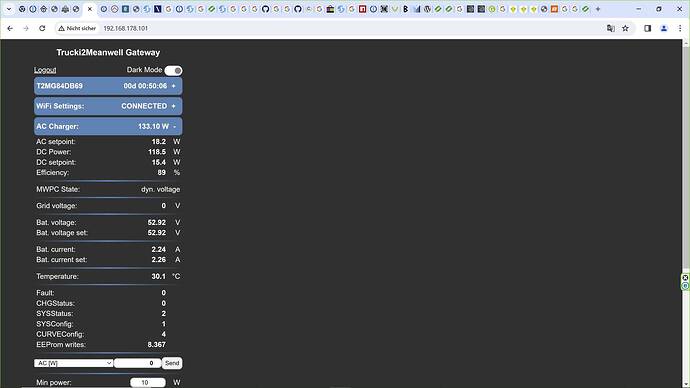Switch to the WordPress favicon tab
Image resolution: width=690 pixels, height=388 pixels.
pyautogui.click(x=427, y=9)
